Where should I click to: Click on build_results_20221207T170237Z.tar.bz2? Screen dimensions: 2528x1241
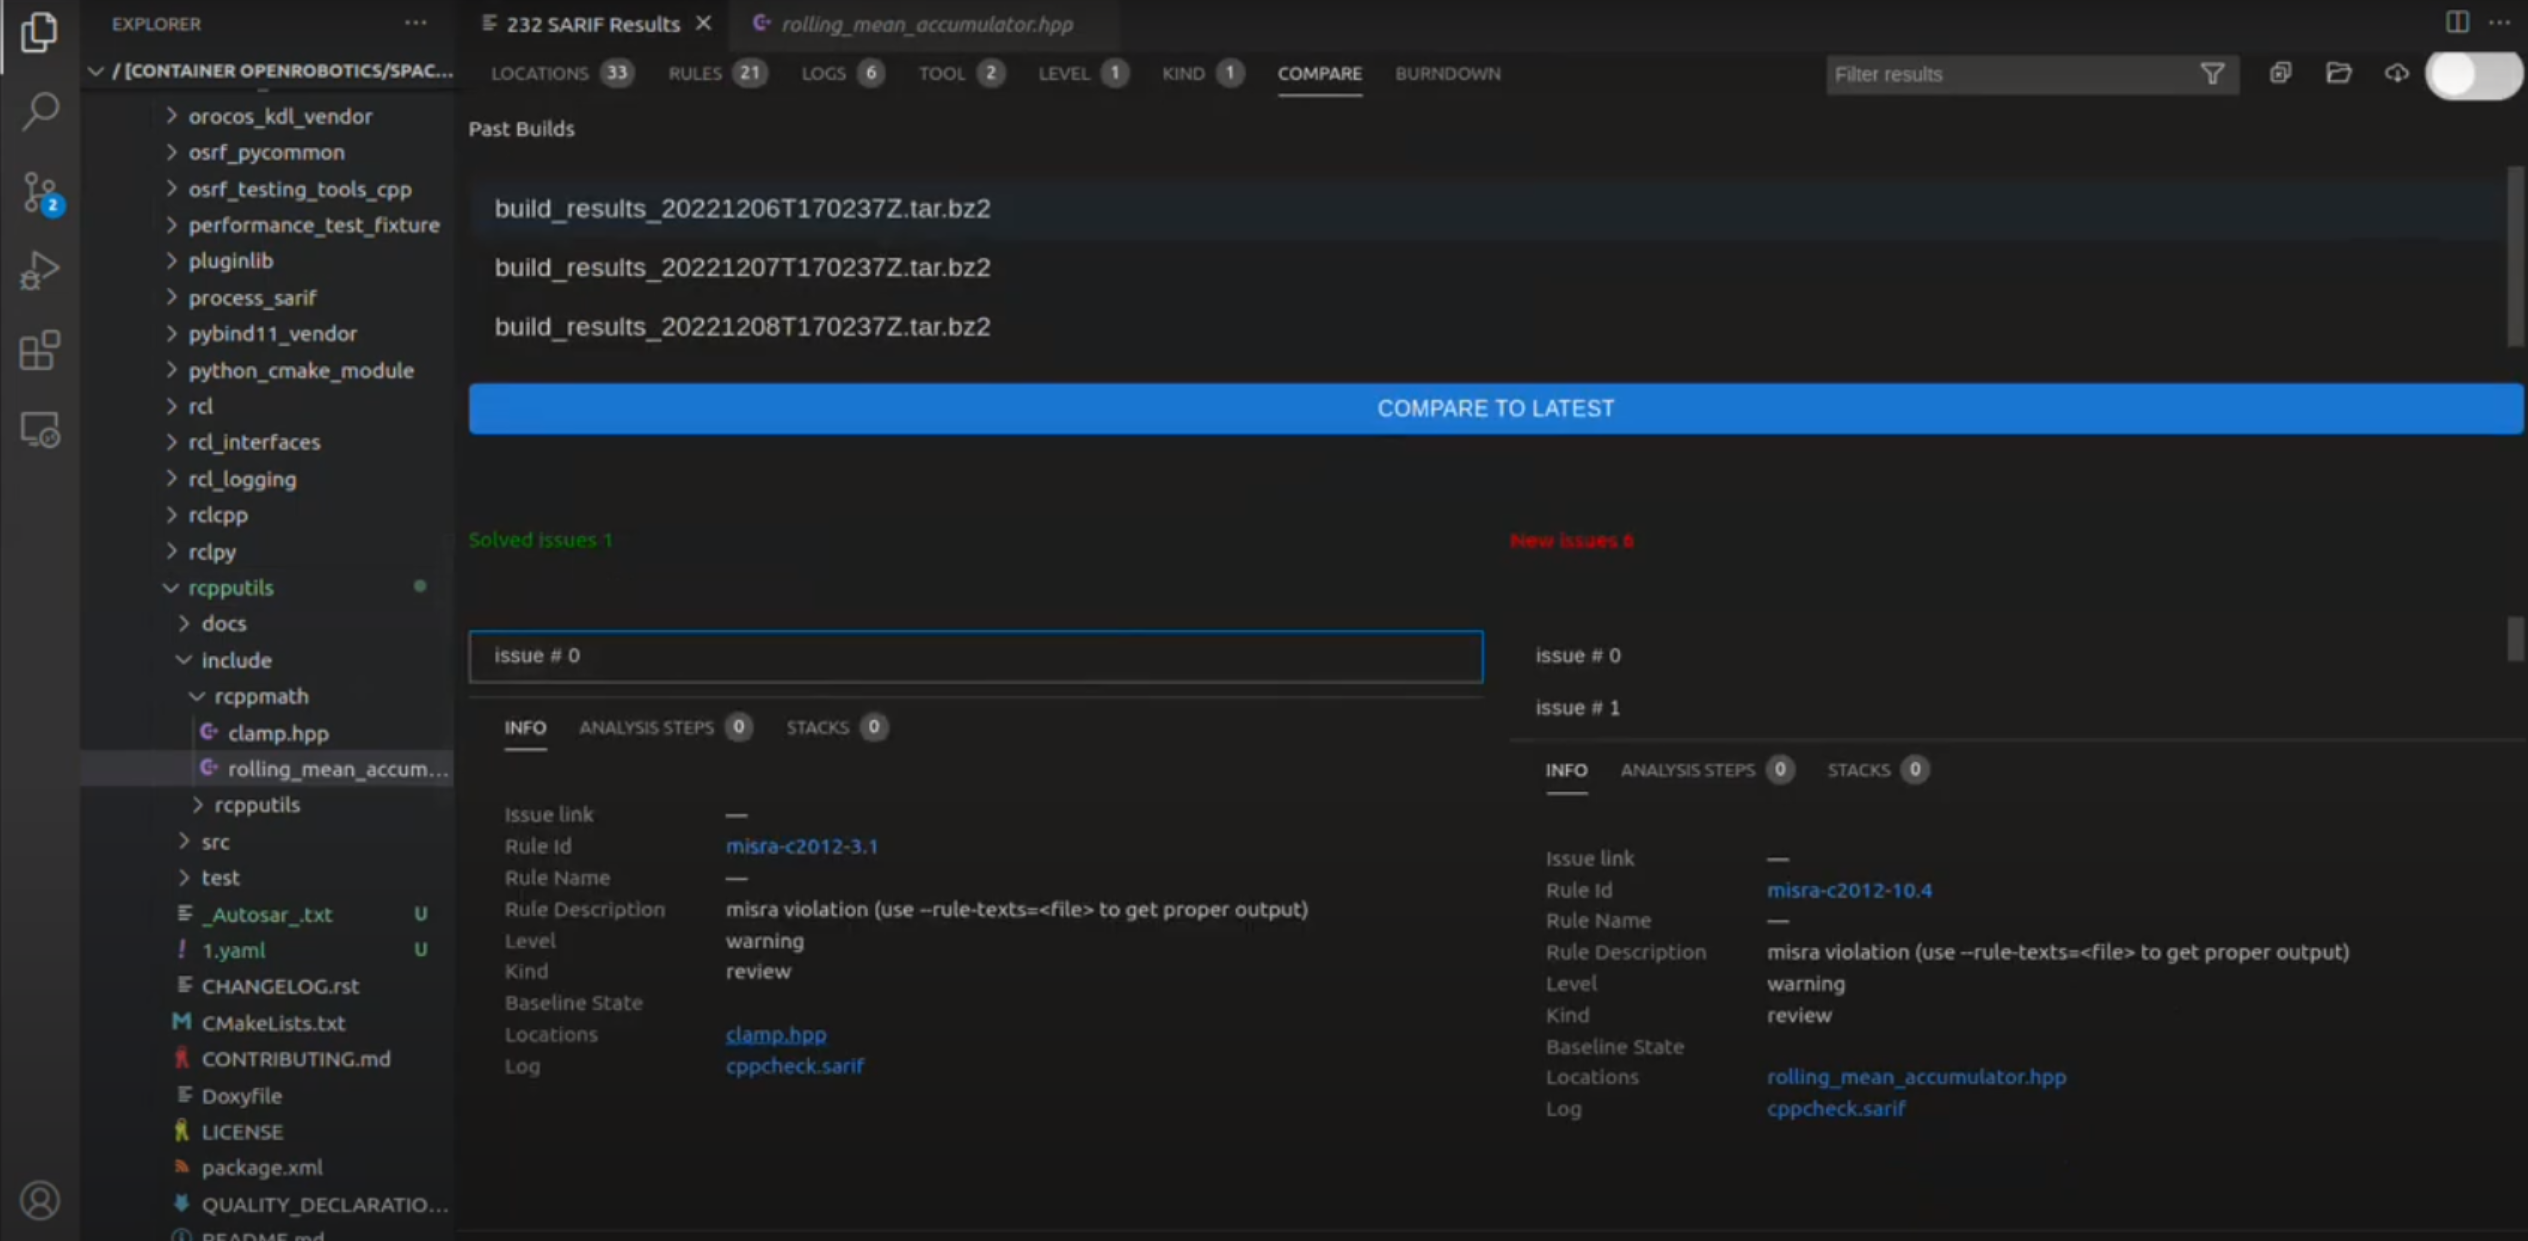tap(742, 268)
